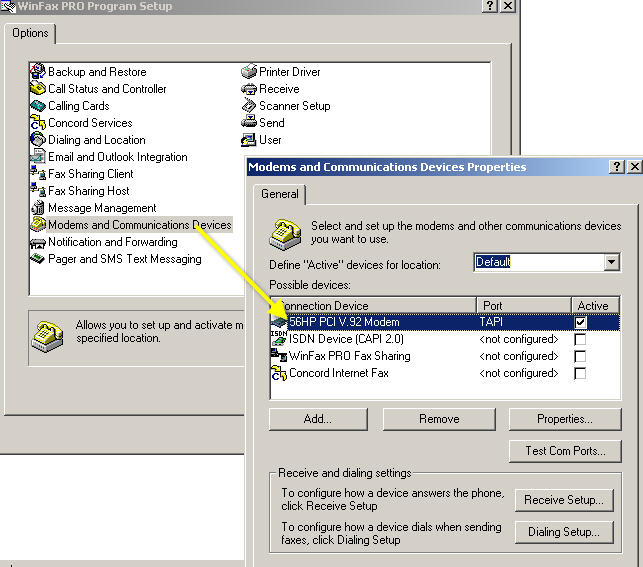Click the Email and Outlook Integration icon
The width and height of the screenshot is (643, 567).
tap(38, 157)
